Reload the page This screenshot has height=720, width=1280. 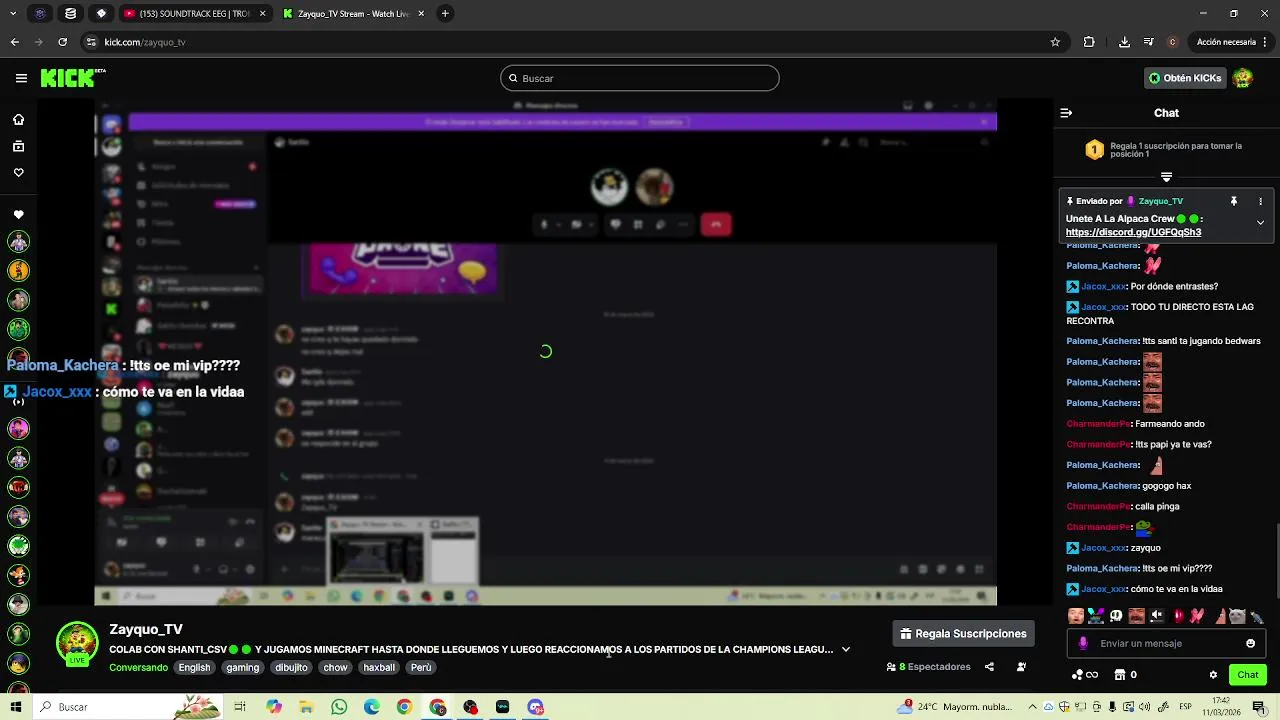coord(62,42)
